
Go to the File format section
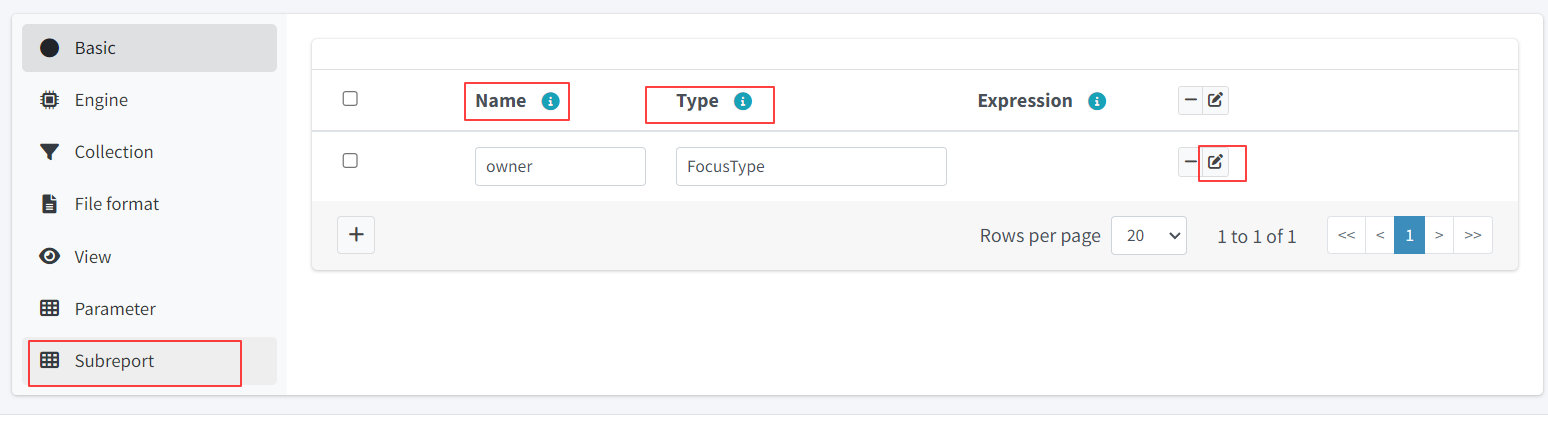[x=149, y=204]
